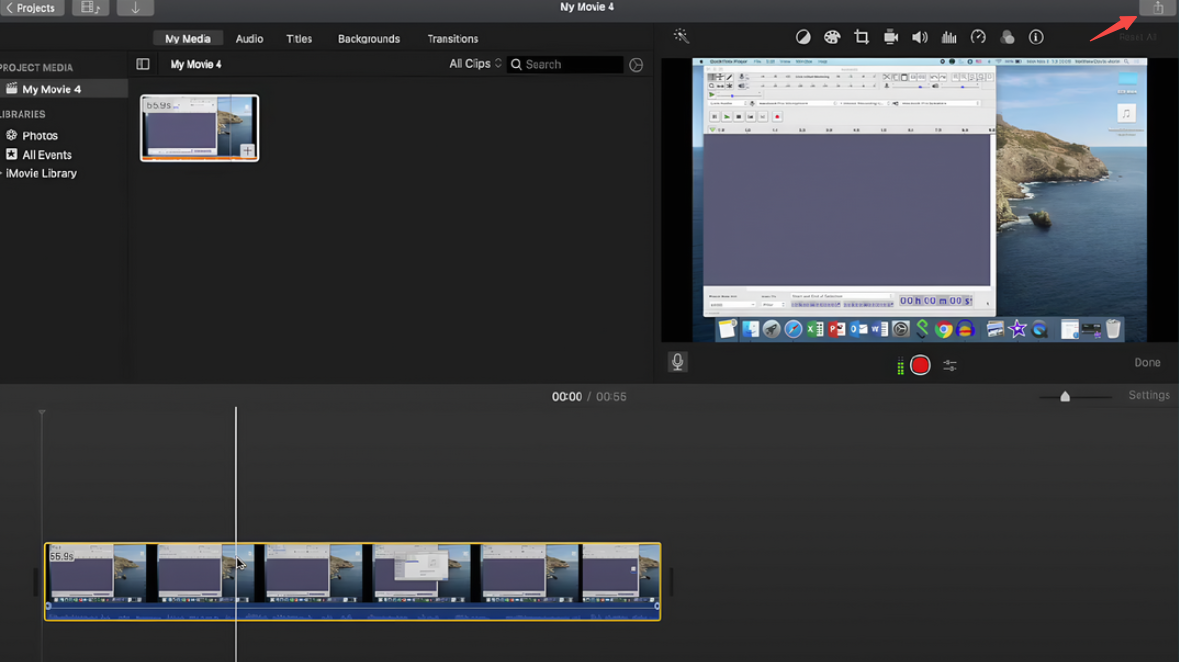Toggle the Magic Wand auto-enhance
Image resolution: width=1179 pixels, height=662 pixels.
tap(681, 37)
